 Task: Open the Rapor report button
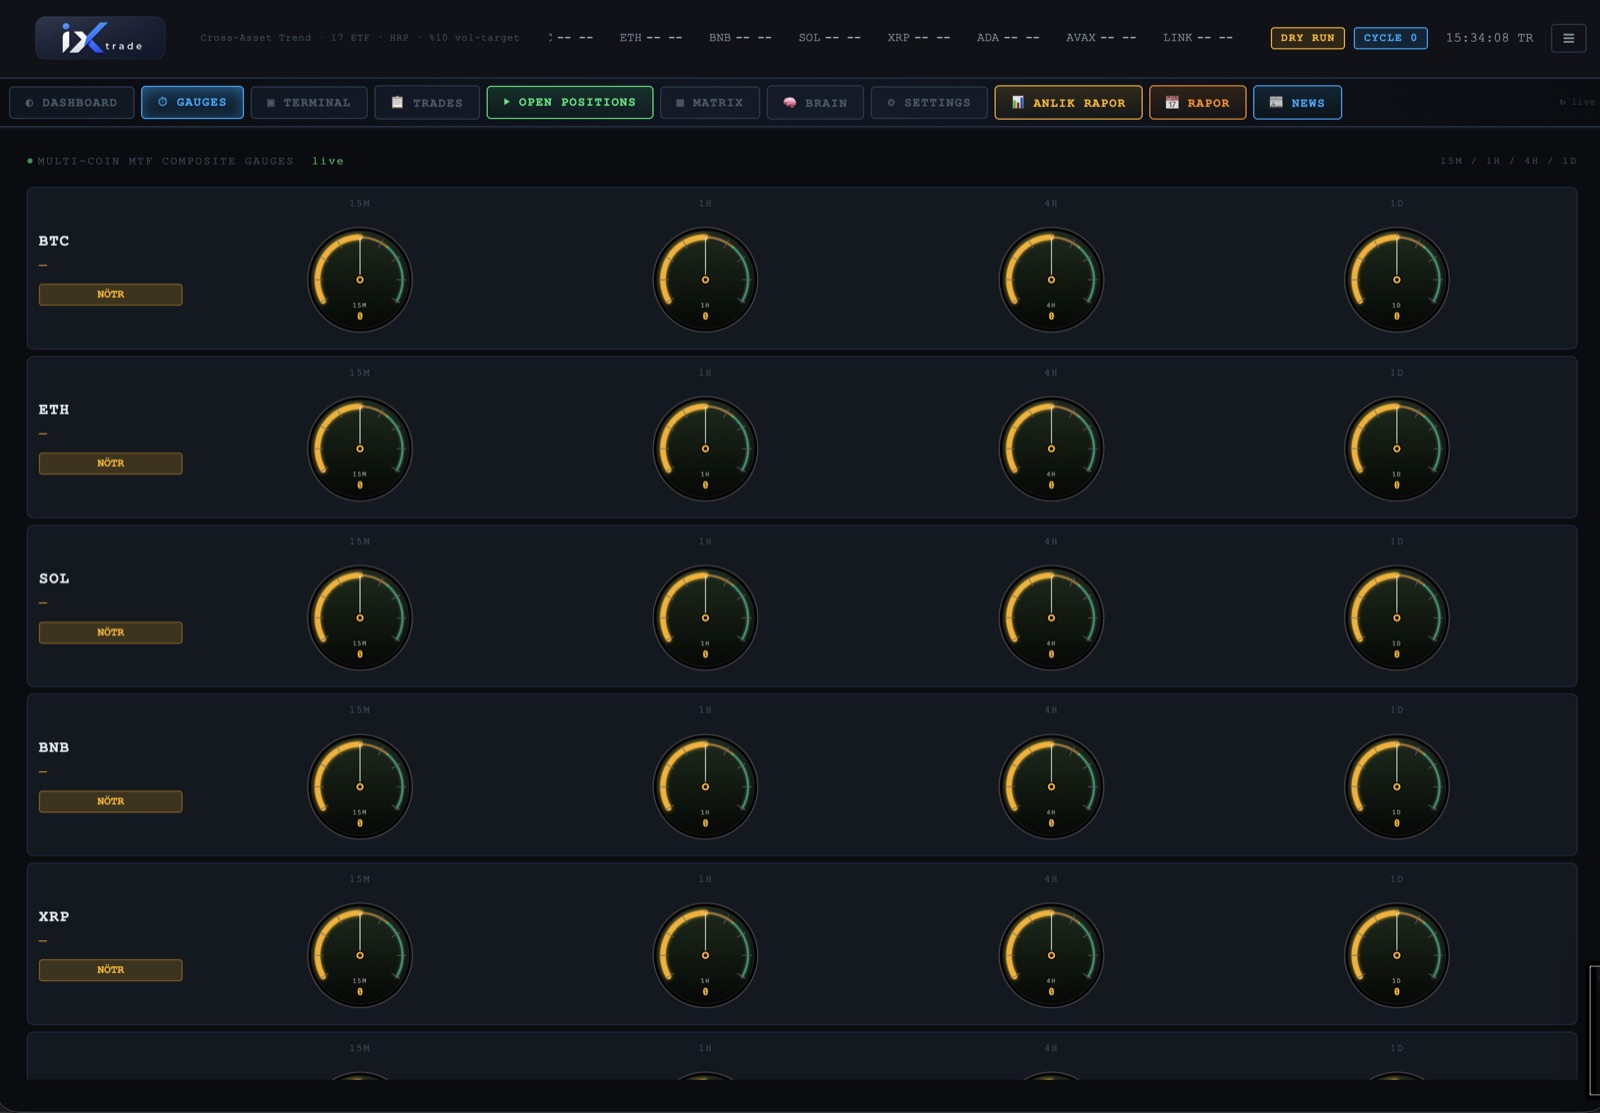point(1197,102)
